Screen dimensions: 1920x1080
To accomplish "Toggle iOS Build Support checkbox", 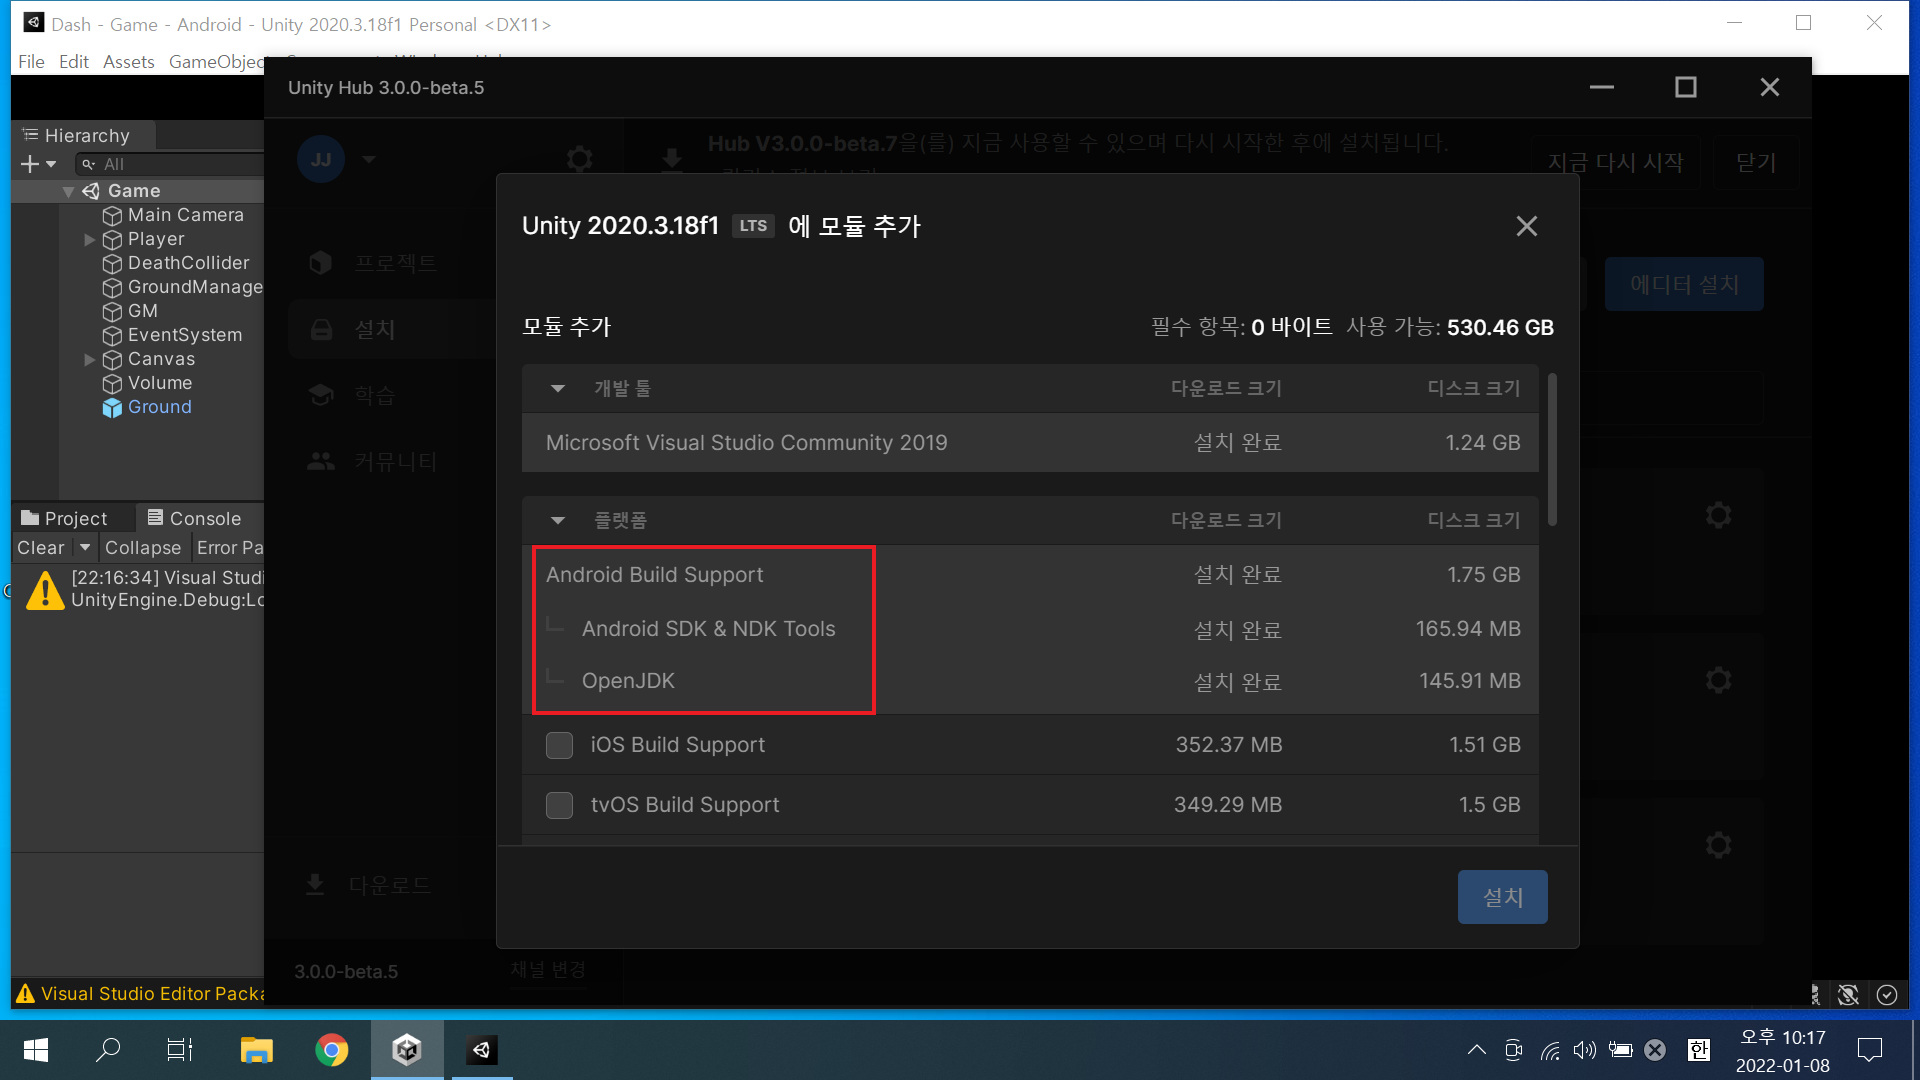I will click(559, 745).
